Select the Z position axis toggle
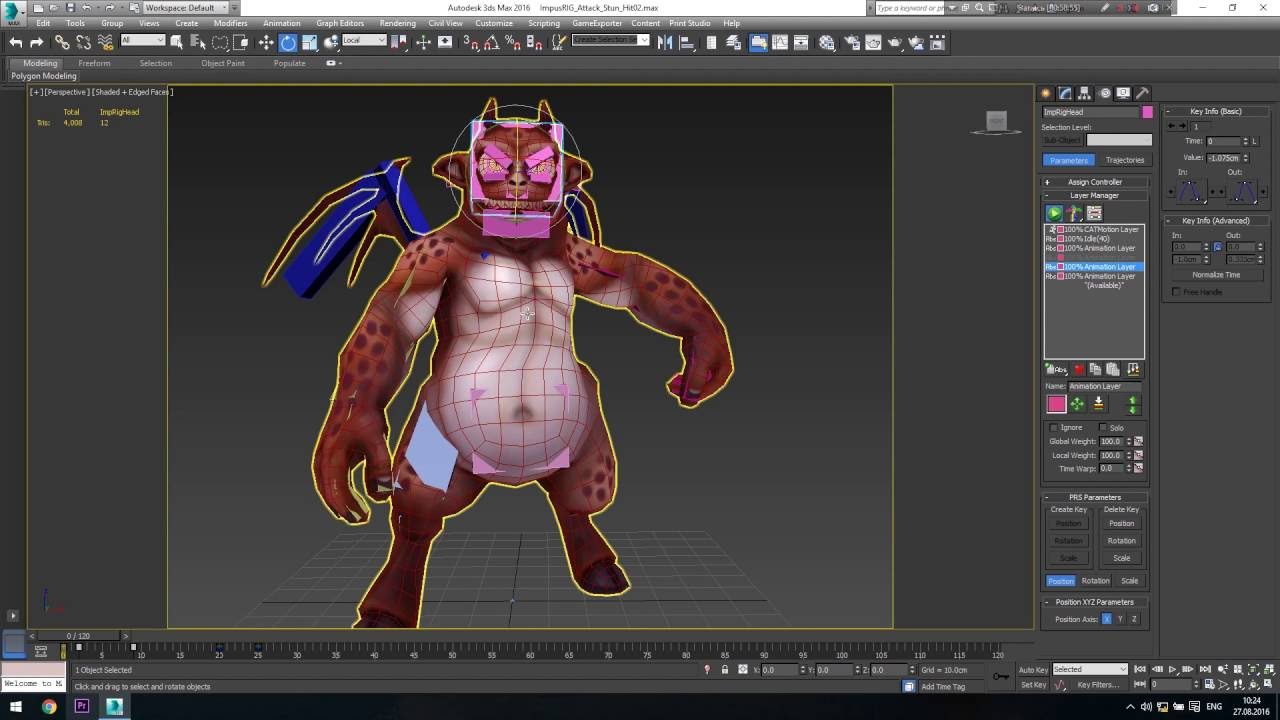The image size is (1280, 720). coord(1134,619)
